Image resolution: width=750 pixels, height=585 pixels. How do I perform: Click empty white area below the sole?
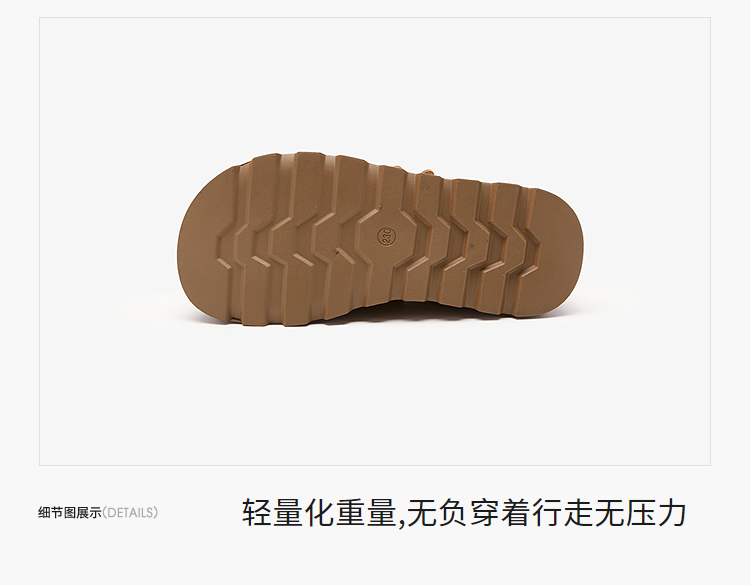coord(375,397)
